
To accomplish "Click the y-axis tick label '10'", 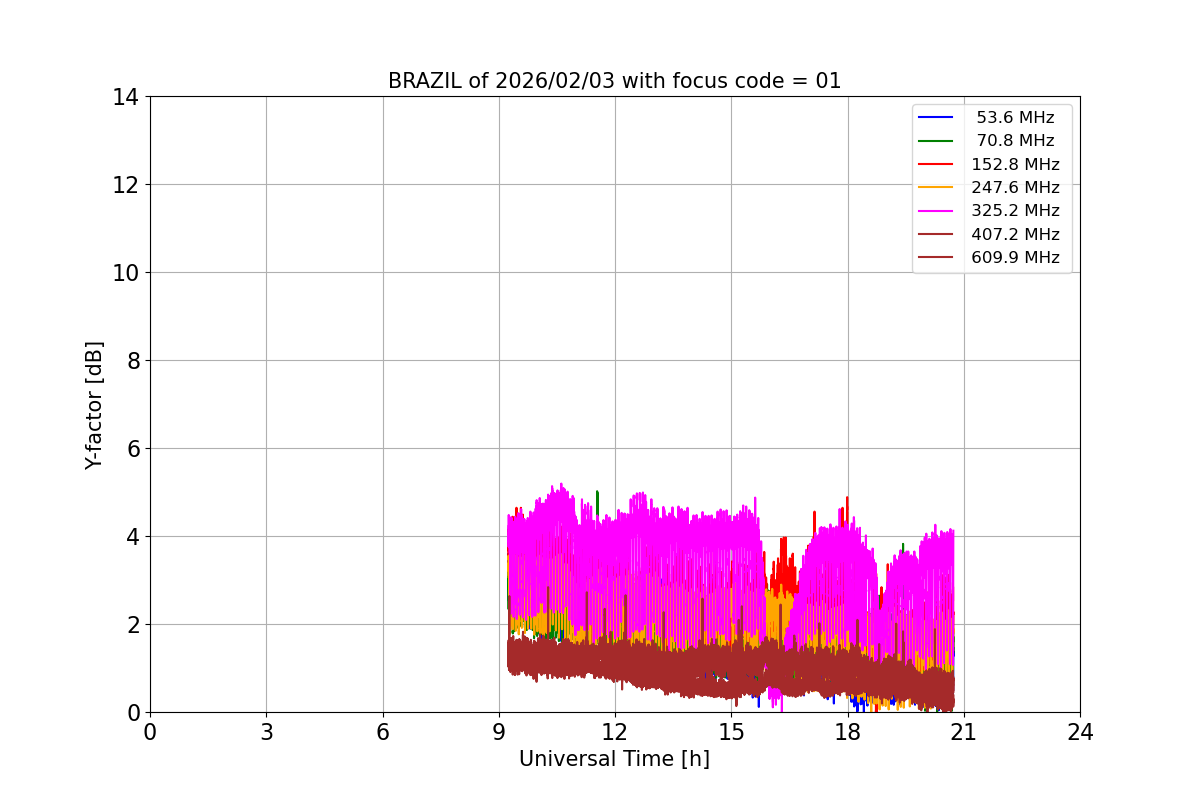I will click(x=126, y=273).
